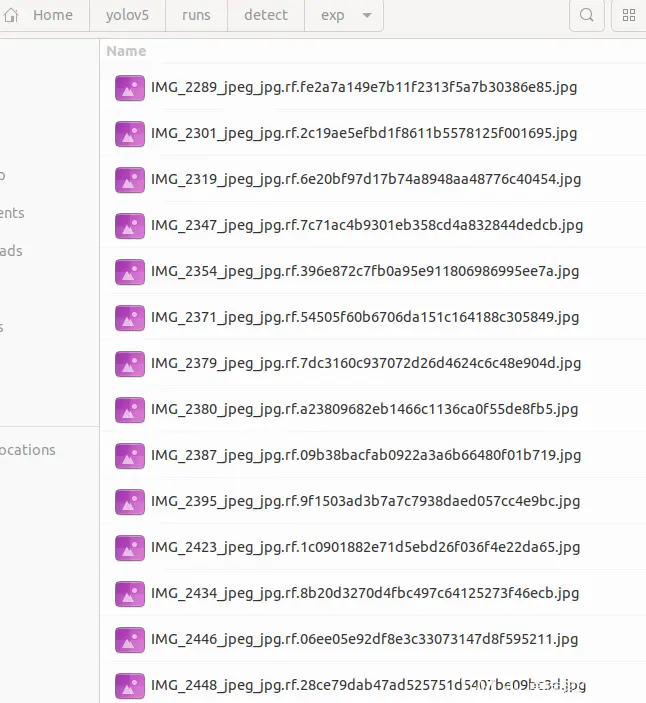Click exp folder in path bar
This screenshot has width=646, height=703.
[333, 16]
